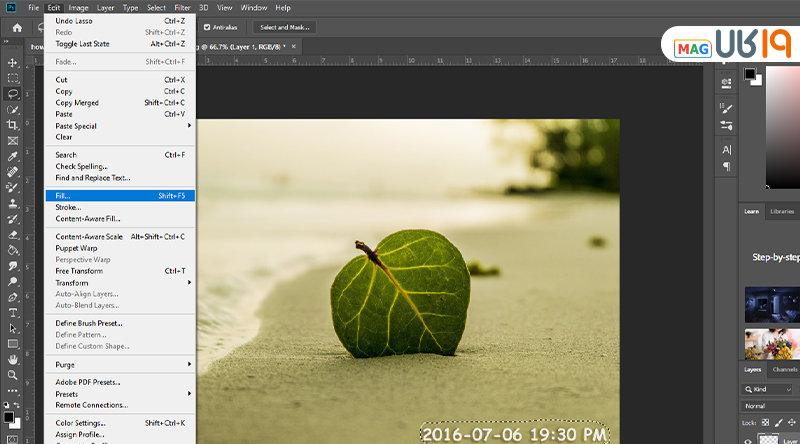This screenshot has height=444, width=800.
Task: Select the Hand tool
Action: point(13,358)
